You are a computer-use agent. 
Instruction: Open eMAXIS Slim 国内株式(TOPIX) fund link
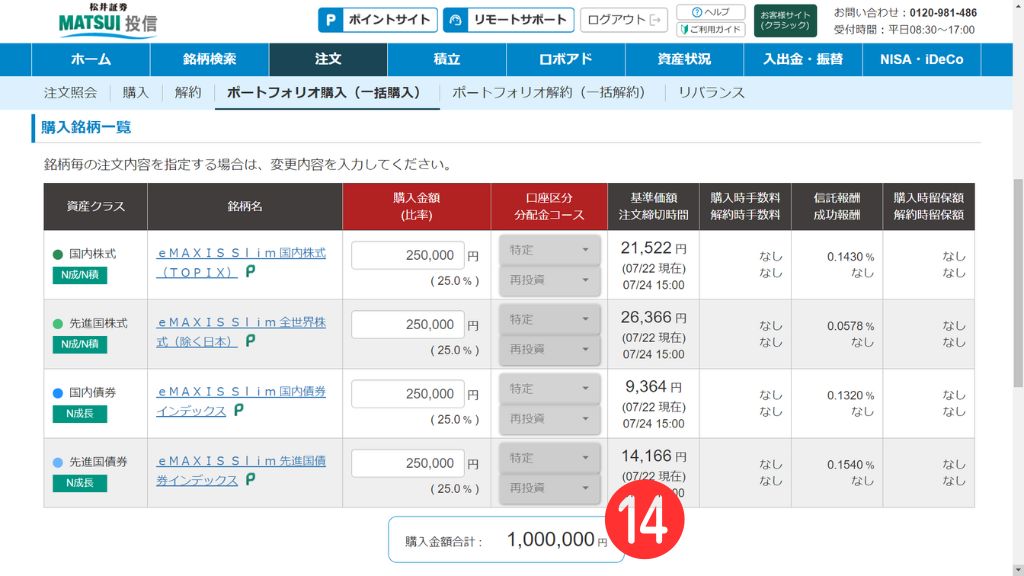click(240, 263)
